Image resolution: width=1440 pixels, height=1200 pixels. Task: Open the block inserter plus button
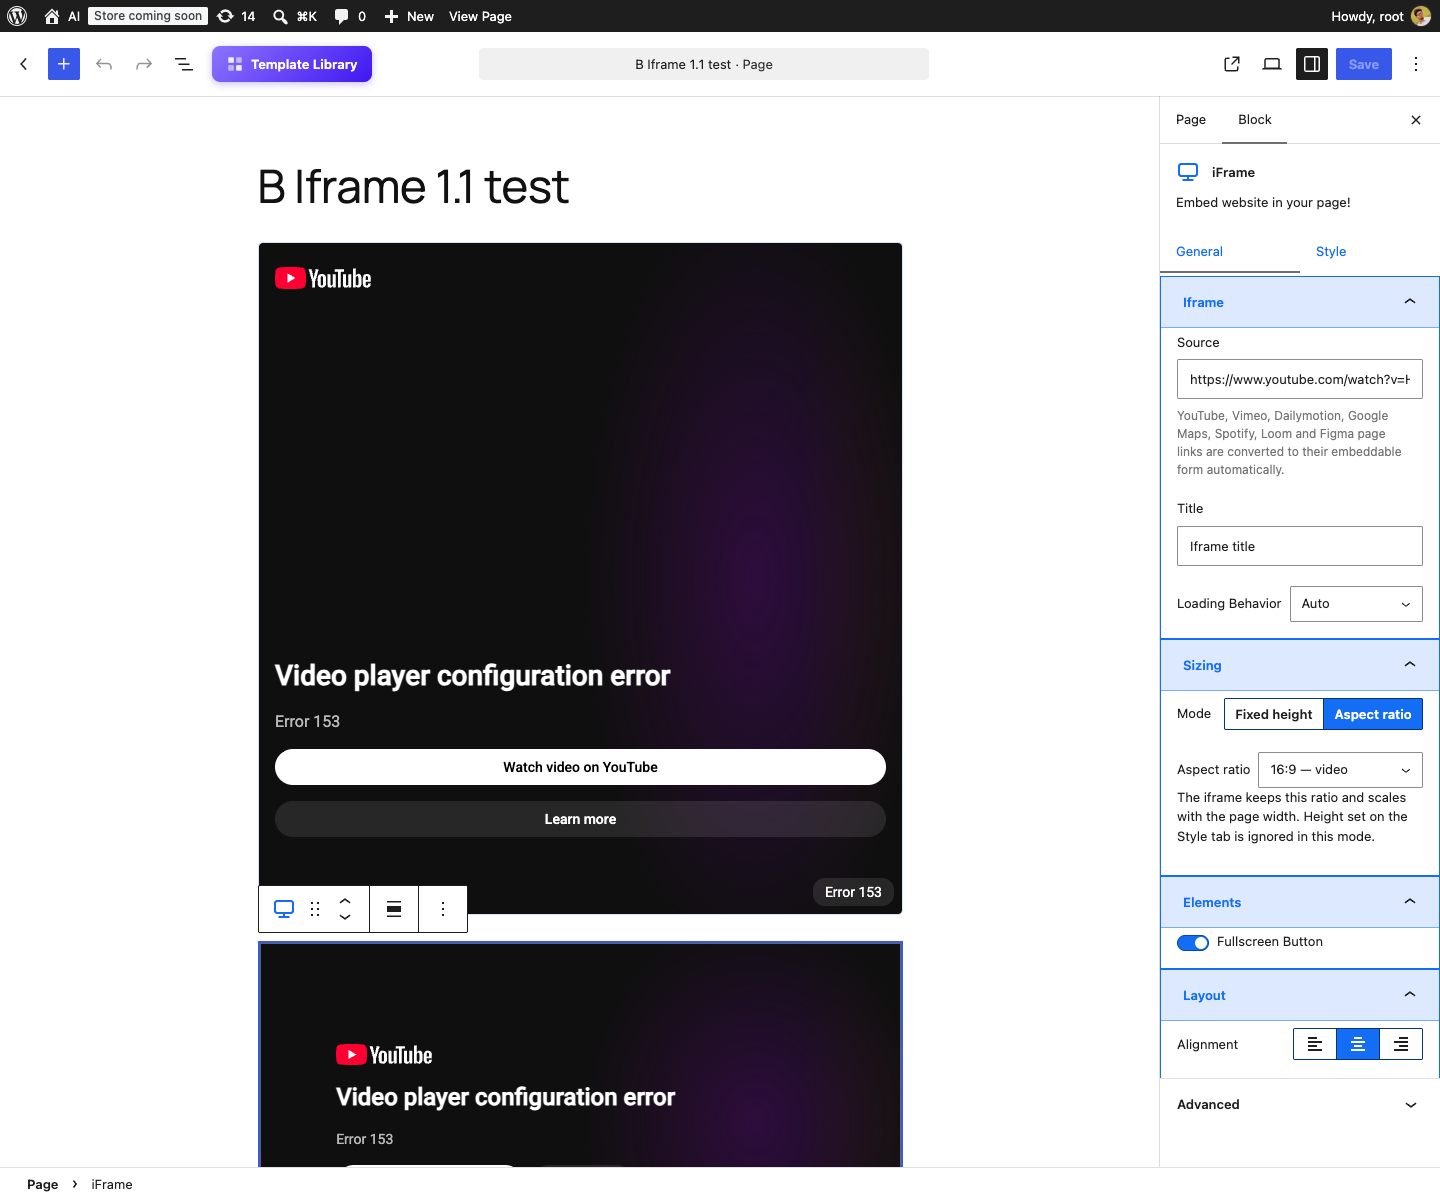point(64,64)
